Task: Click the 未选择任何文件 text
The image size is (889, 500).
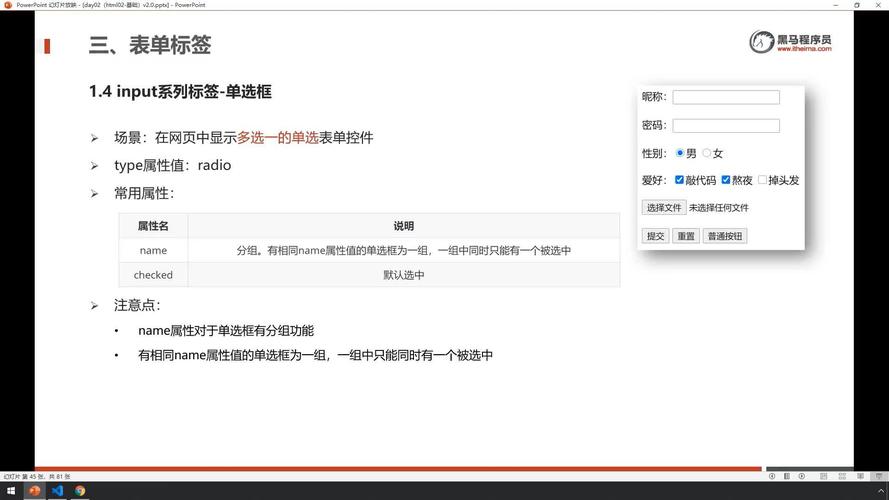Action: click(x=718, y=207)
